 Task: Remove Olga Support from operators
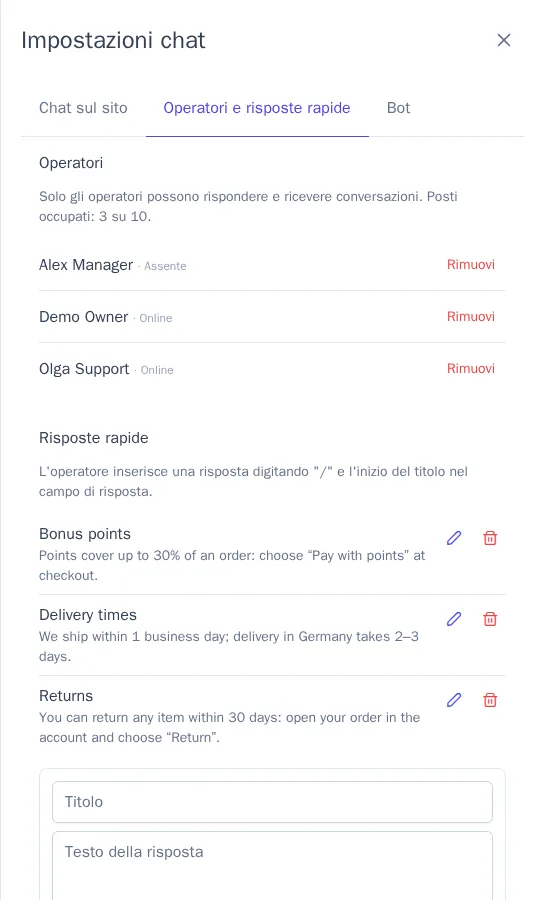tap(471, 368)
